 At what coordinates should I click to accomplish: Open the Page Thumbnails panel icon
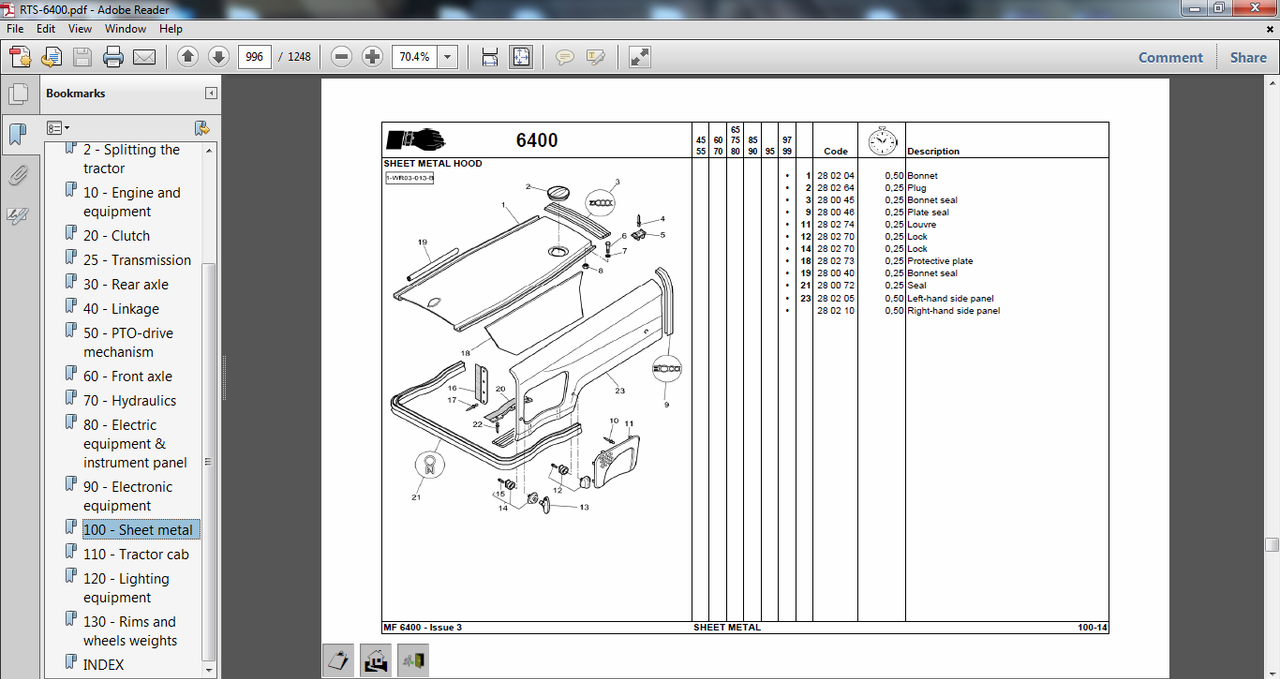coord(17,95)
